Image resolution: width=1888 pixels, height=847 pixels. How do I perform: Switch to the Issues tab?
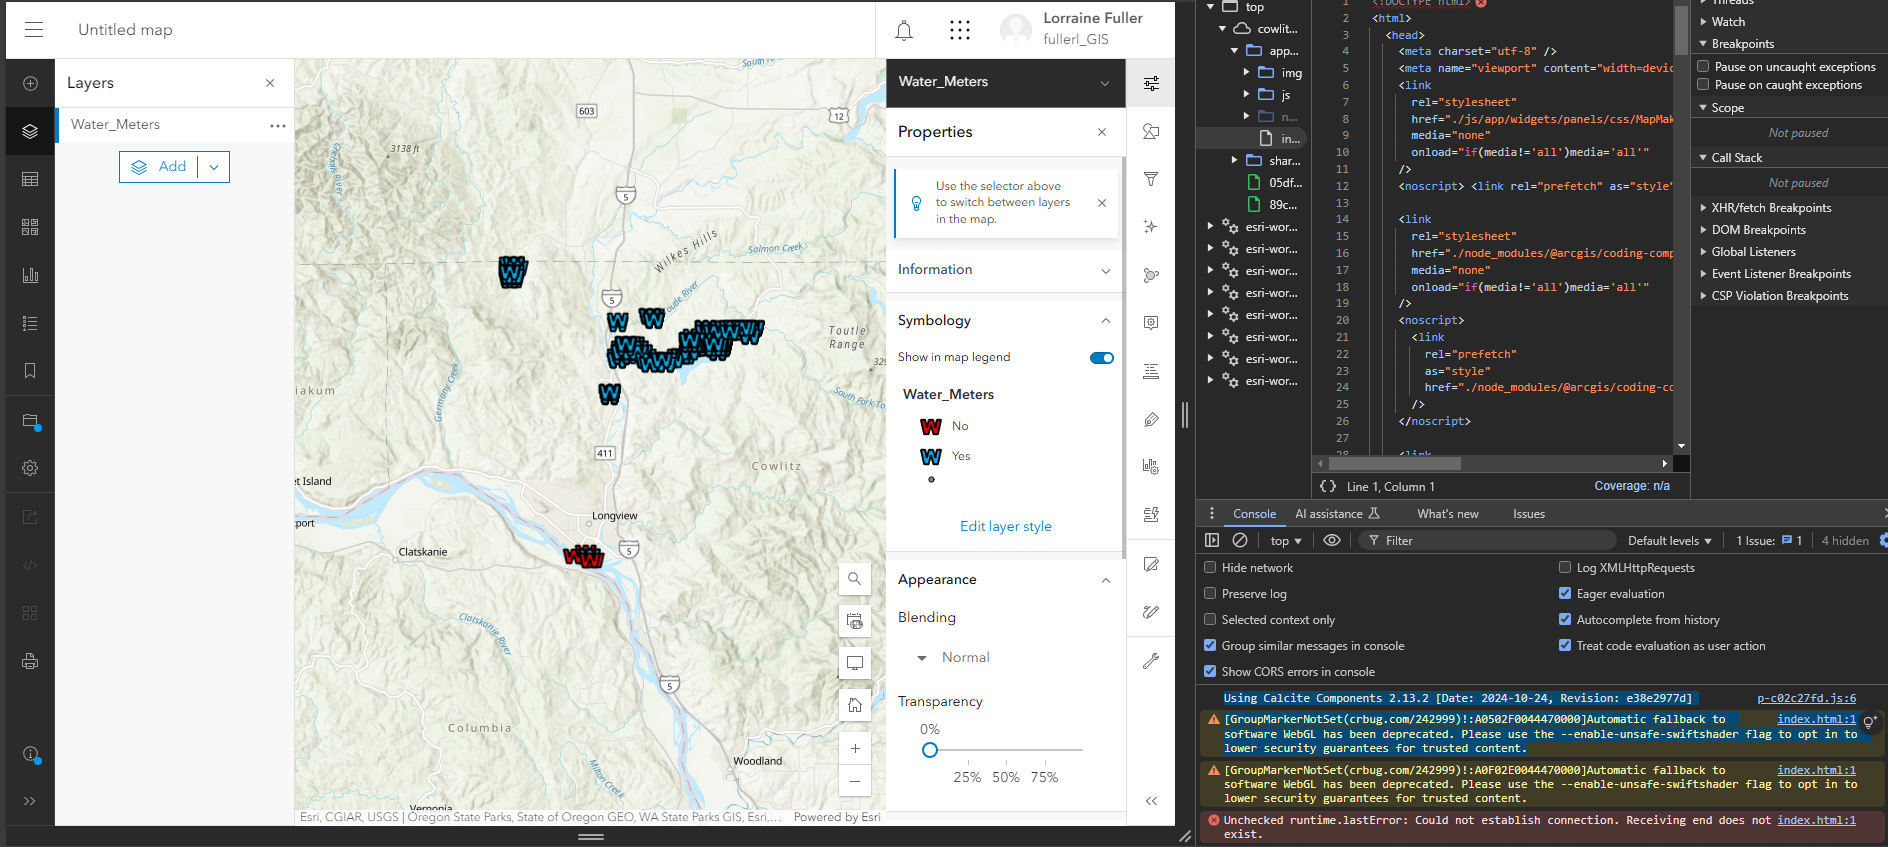pos(1528,514)
